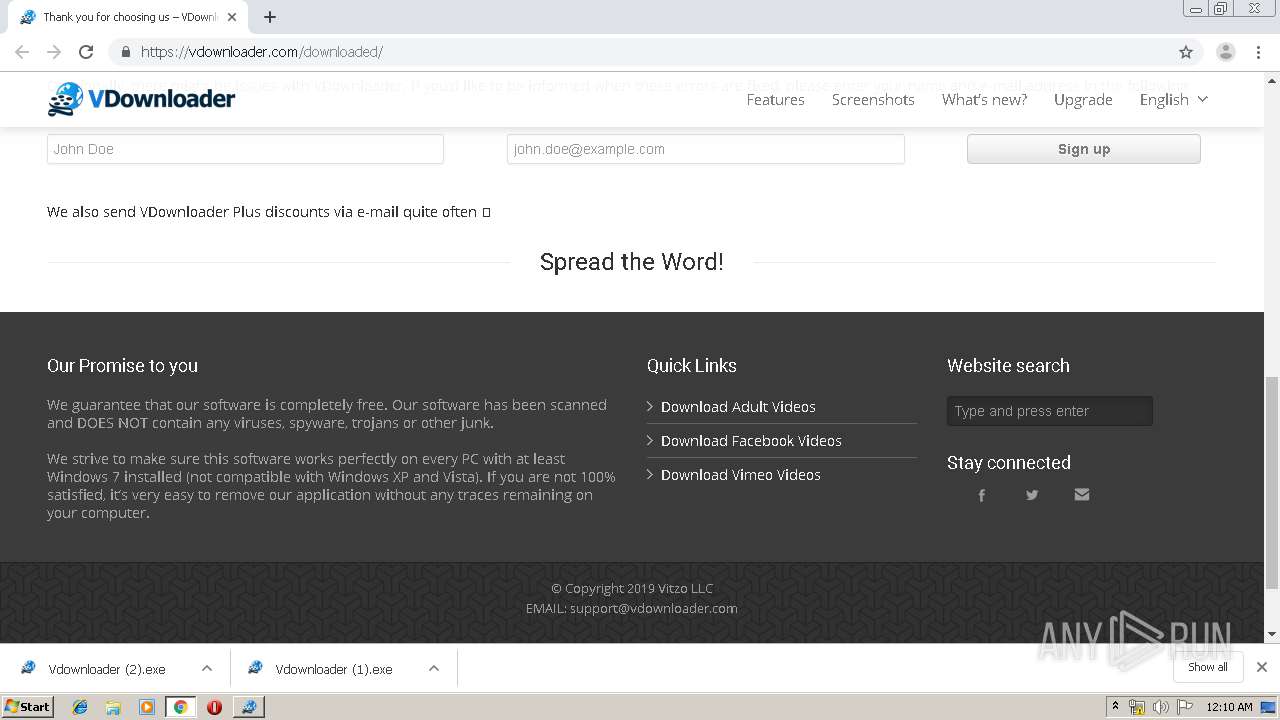Screen dimensions: 1280x720
Task: Open the Chrome profile avatar icon
Action: pyautogui.click(x=1225, y=52)
